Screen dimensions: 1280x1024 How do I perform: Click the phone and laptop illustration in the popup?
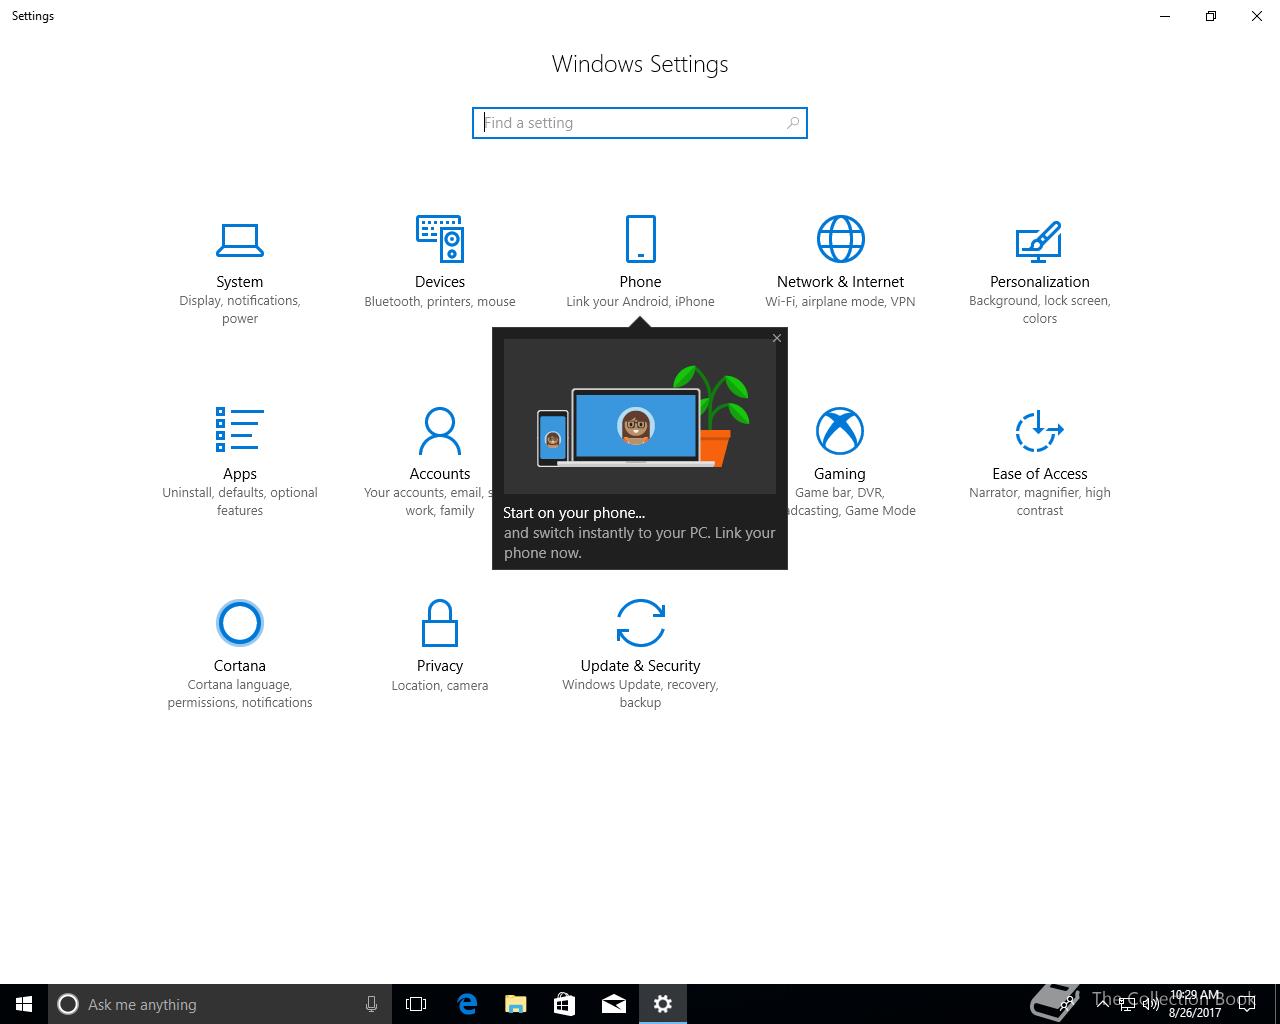640,416
